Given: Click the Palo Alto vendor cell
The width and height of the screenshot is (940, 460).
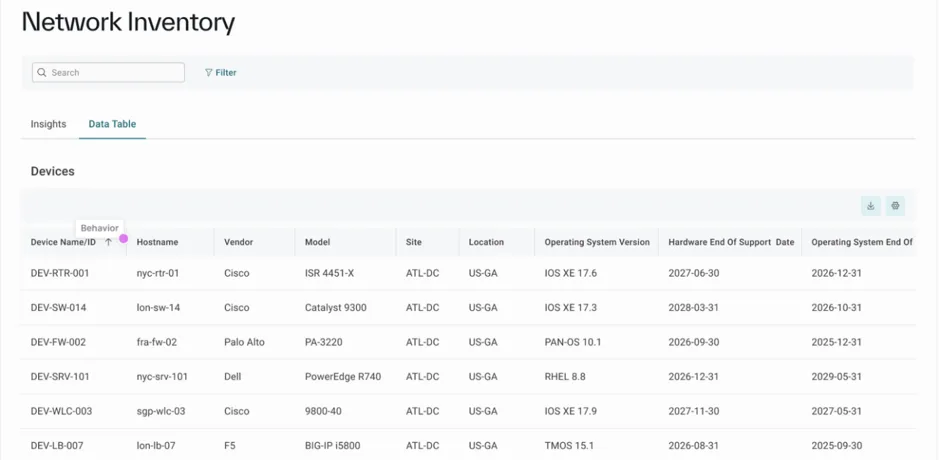Looking at the screenshot, I should (x=245, y=342).
